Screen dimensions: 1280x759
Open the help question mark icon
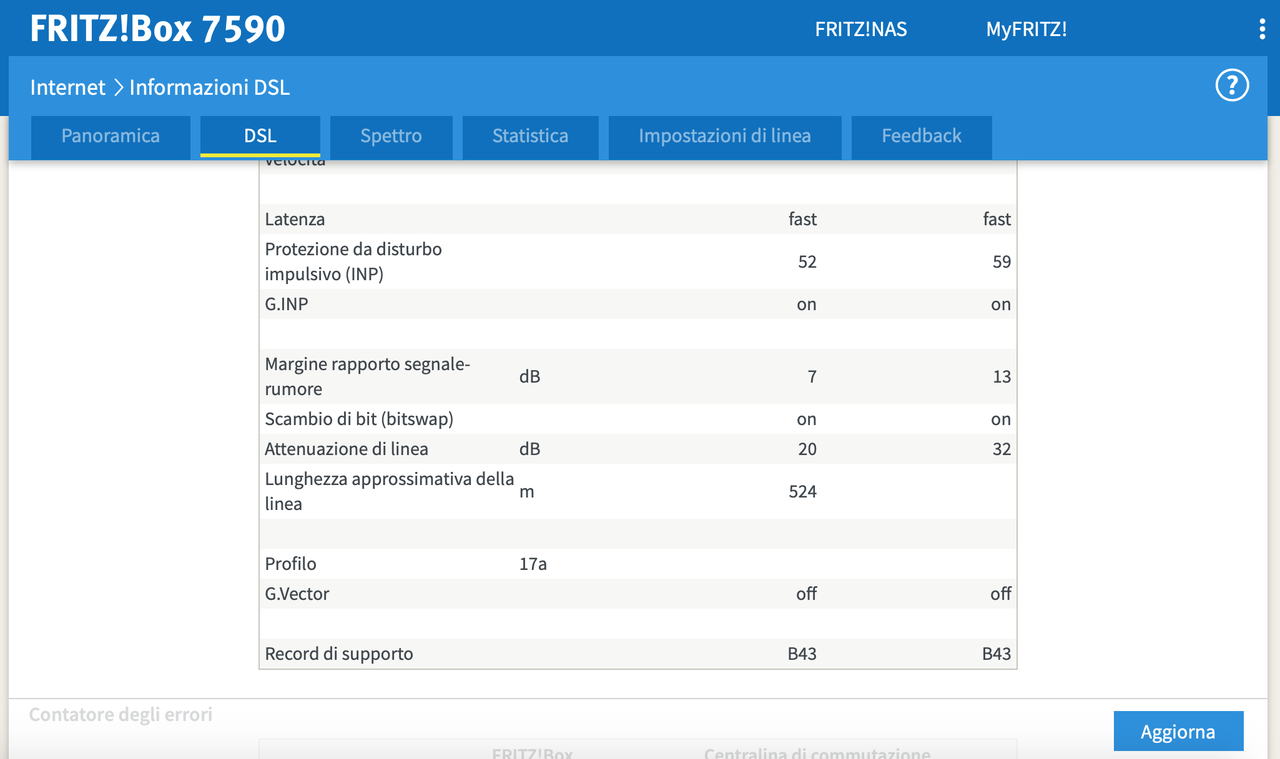click(1232, 85)
